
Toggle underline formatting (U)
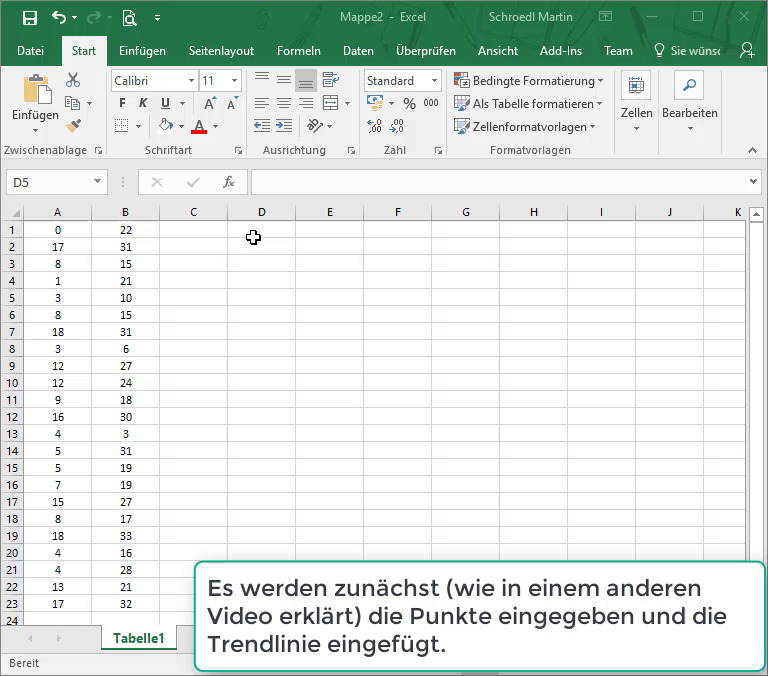click(166, 103)
